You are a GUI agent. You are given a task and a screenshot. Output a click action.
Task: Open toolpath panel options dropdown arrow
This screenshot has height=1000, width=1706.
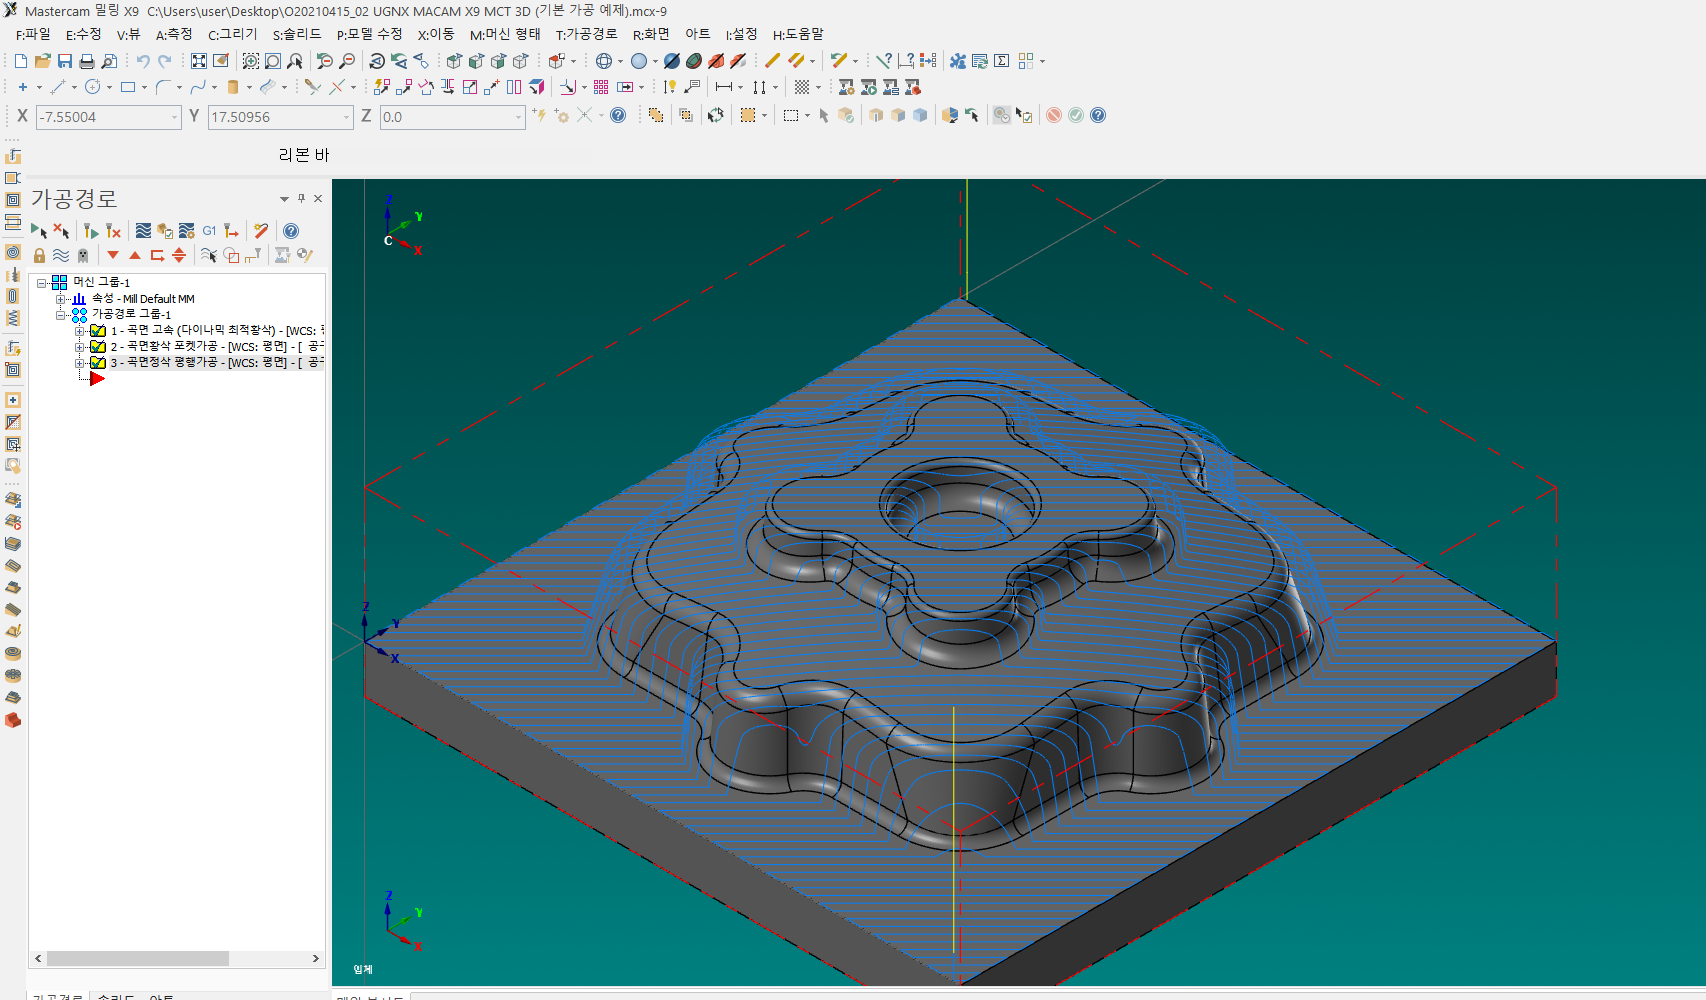point(284,198)
